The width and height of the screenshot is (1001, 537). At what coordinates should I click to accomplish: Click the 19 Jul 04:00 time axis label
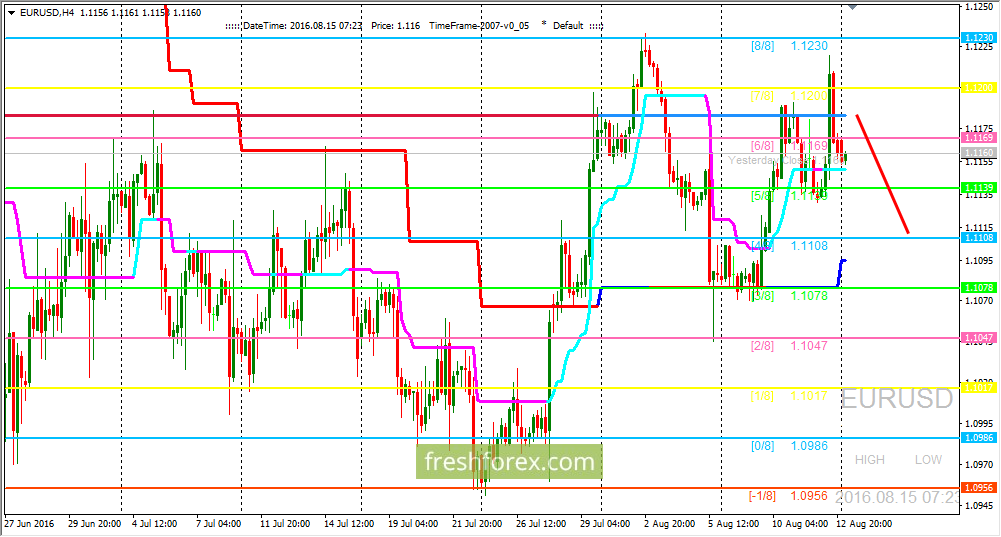coord(413,524)
